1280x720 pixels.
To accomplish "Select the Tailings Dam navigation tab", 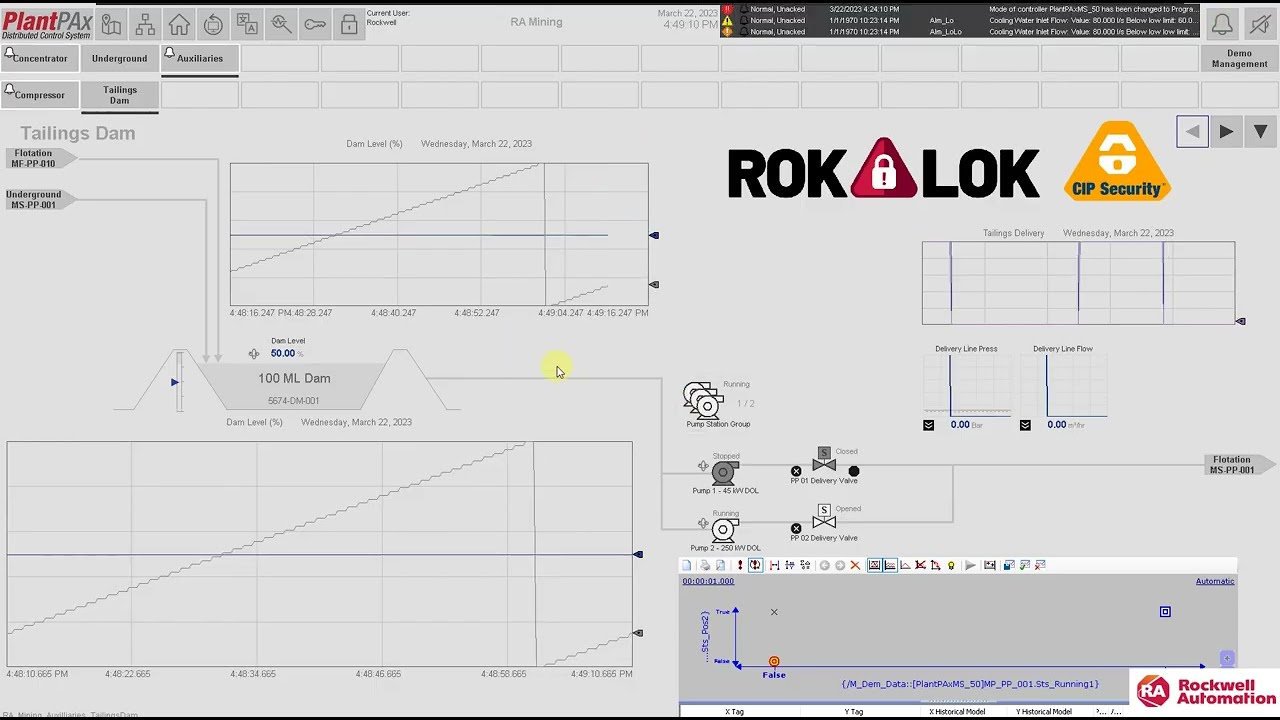I will pos(119,95).
